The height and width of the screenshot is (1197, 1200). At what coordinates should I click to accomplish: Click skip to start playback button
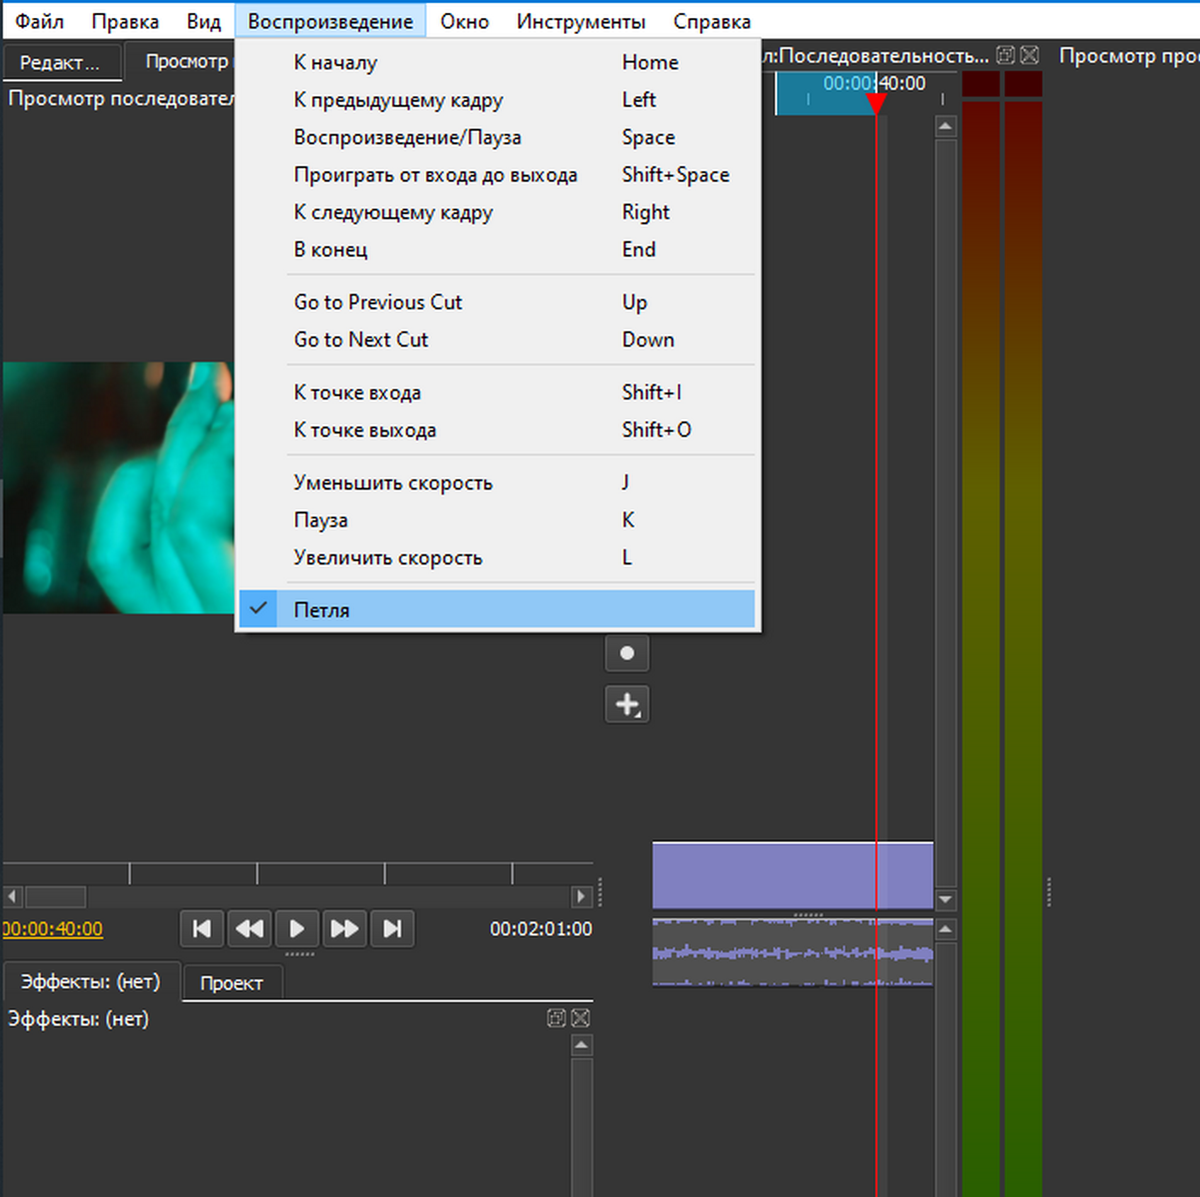pos(201,929)
